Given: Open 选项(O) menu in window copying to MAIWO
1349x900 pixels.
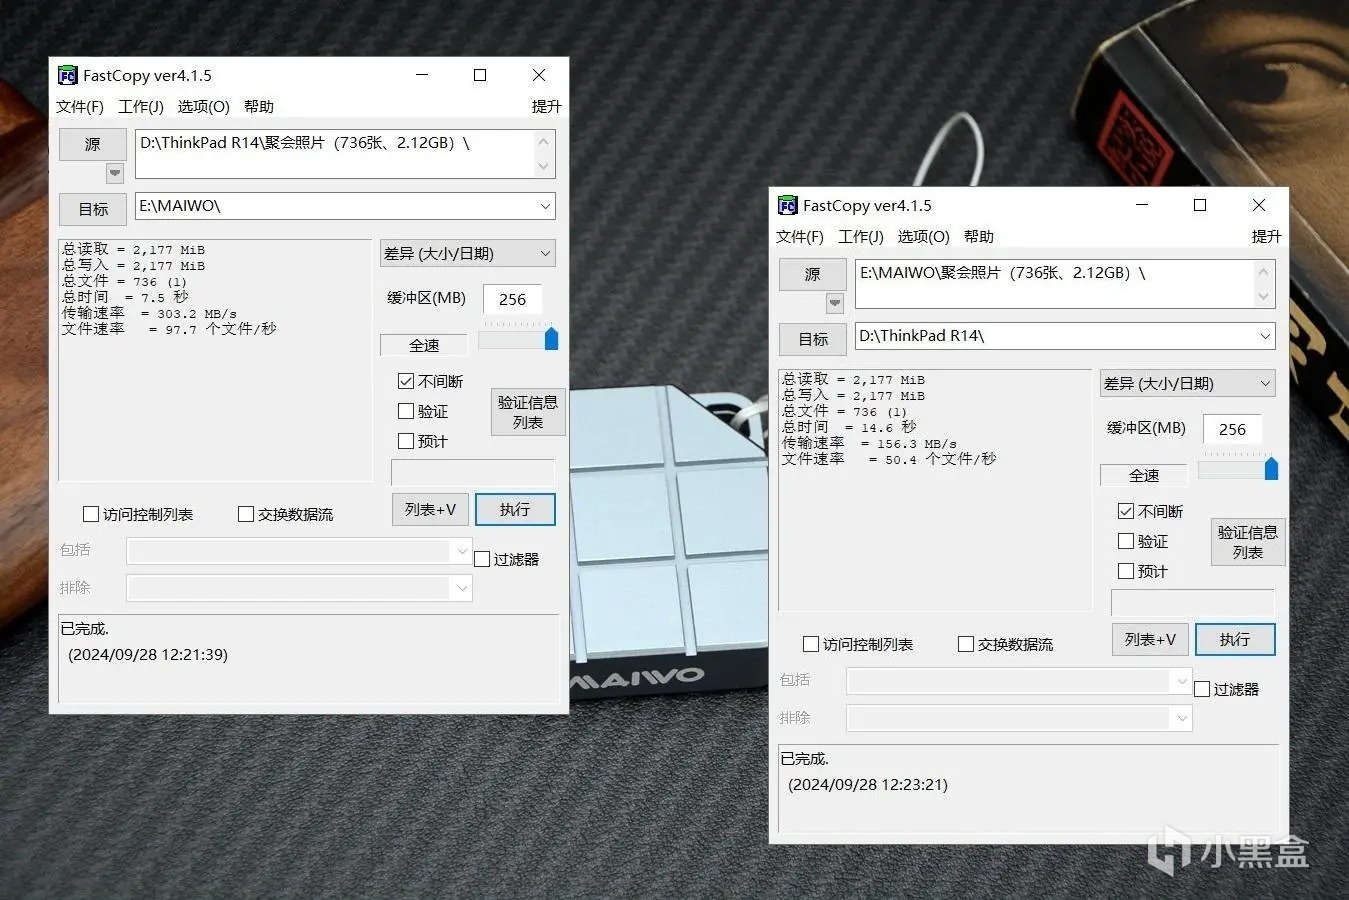Looking at the screenshot, I should 204,106.
